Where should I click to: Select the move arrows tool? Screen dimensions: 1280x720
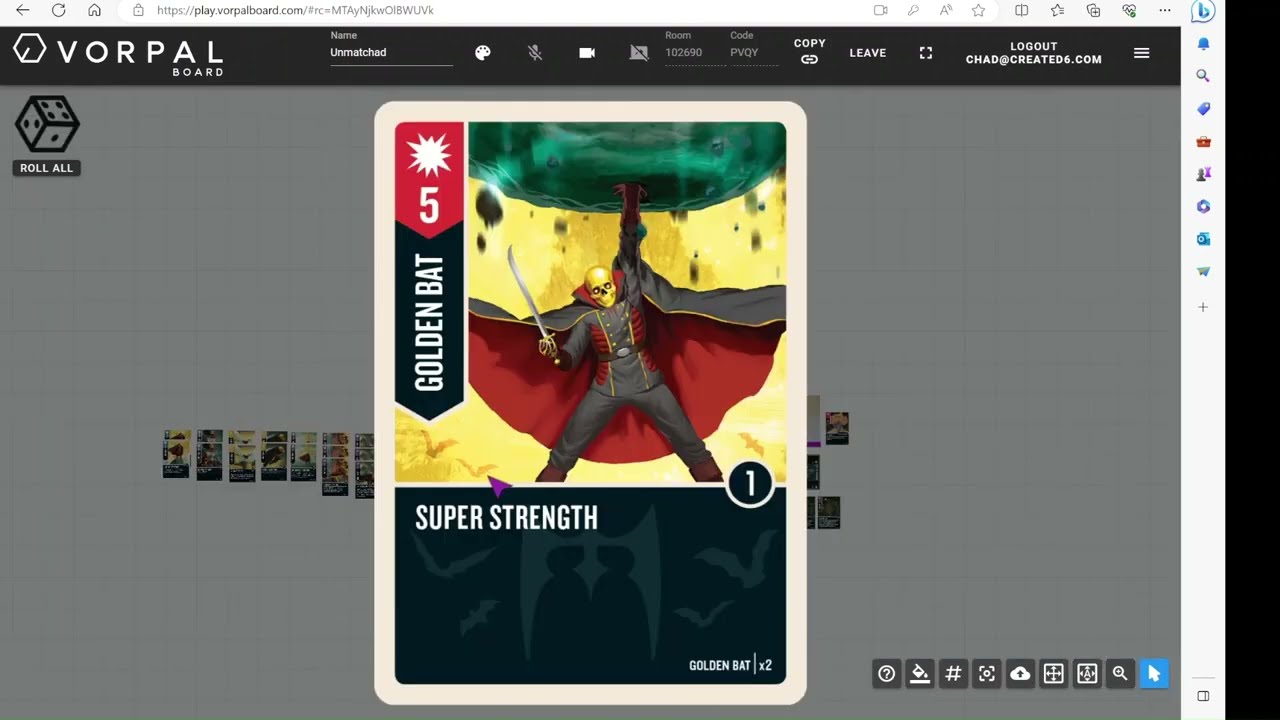1053,674
